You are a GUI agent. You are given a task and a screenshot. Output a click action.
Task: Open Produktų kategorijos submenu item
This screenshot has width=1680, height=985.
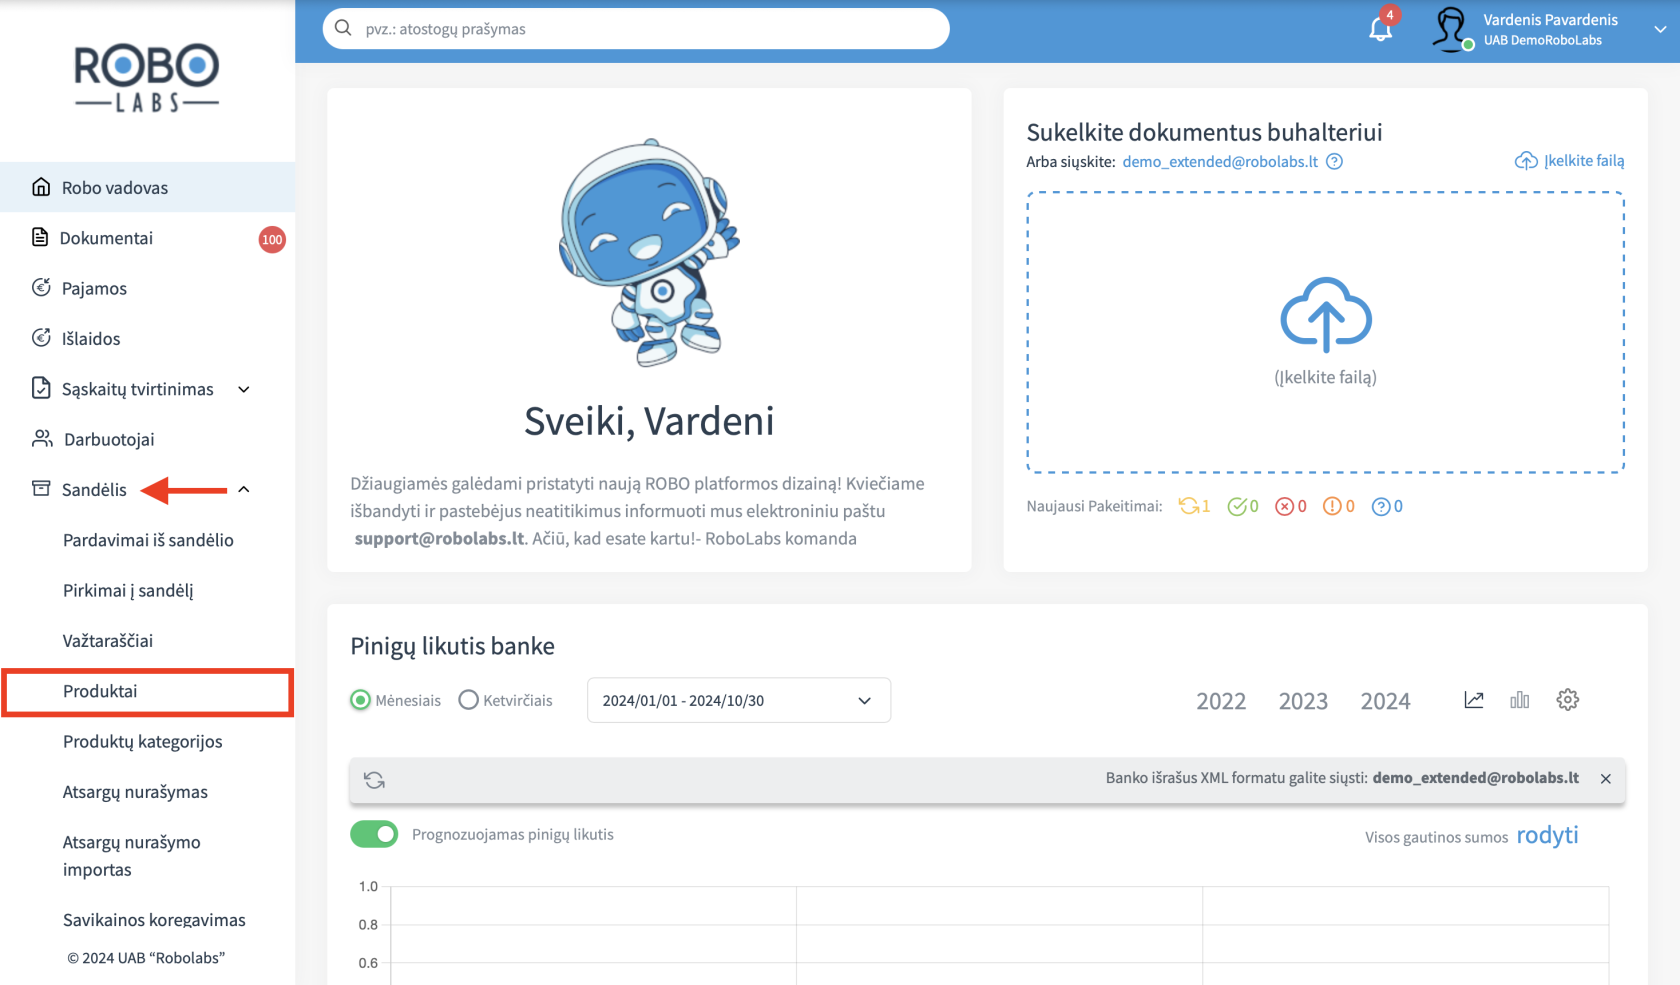(143, 741)
